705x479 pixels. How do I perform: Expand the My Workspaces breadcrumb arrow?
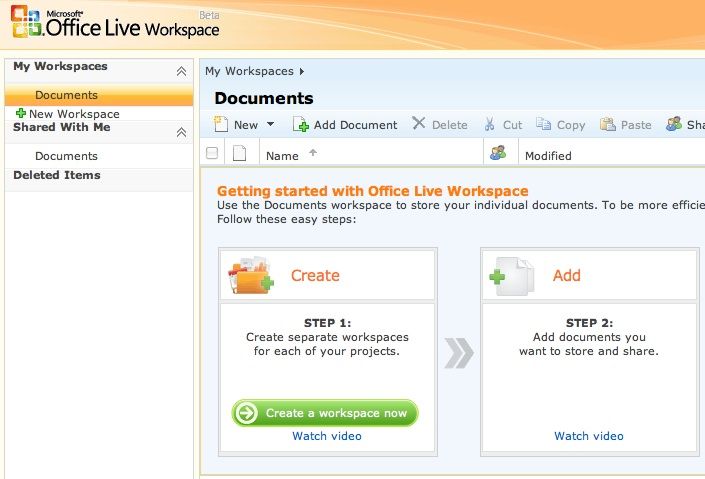302,72
